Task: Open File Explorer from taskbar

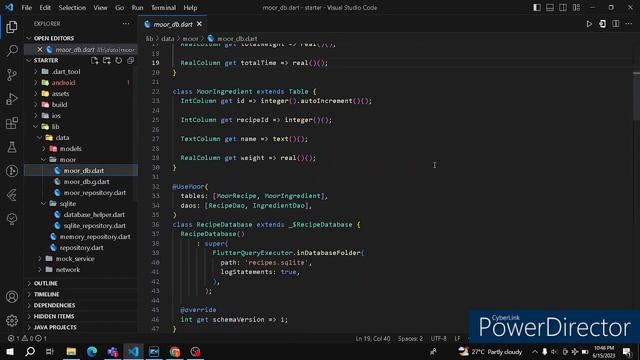Action: click(71, 351)
